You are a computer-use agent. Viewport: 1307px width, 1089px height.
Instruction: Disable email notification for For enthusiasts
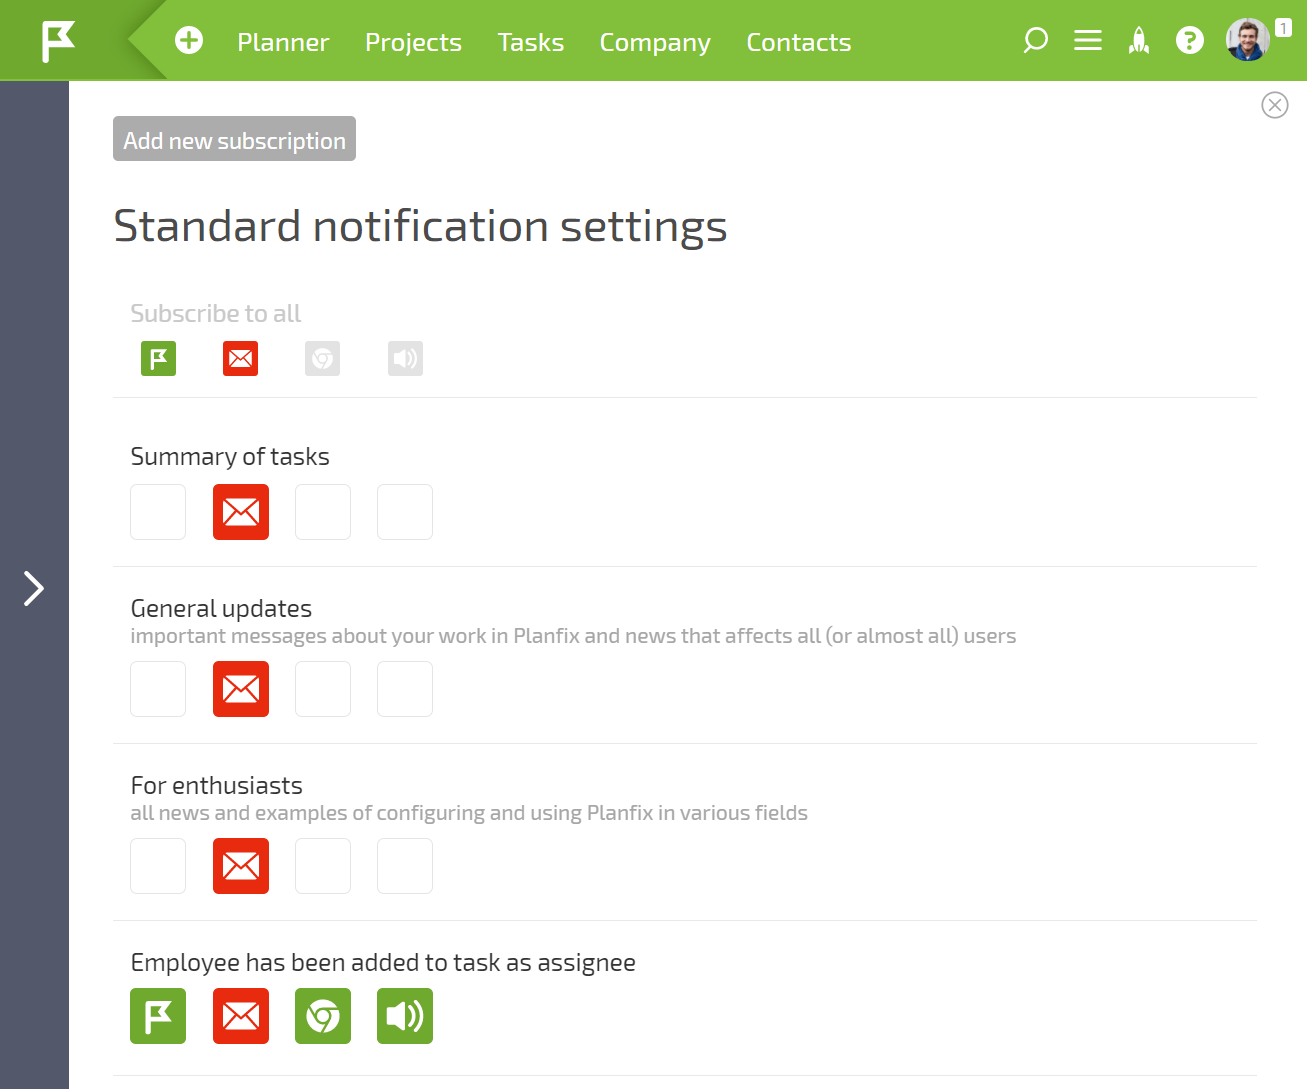pyautogui.click(x=241, y=866)
